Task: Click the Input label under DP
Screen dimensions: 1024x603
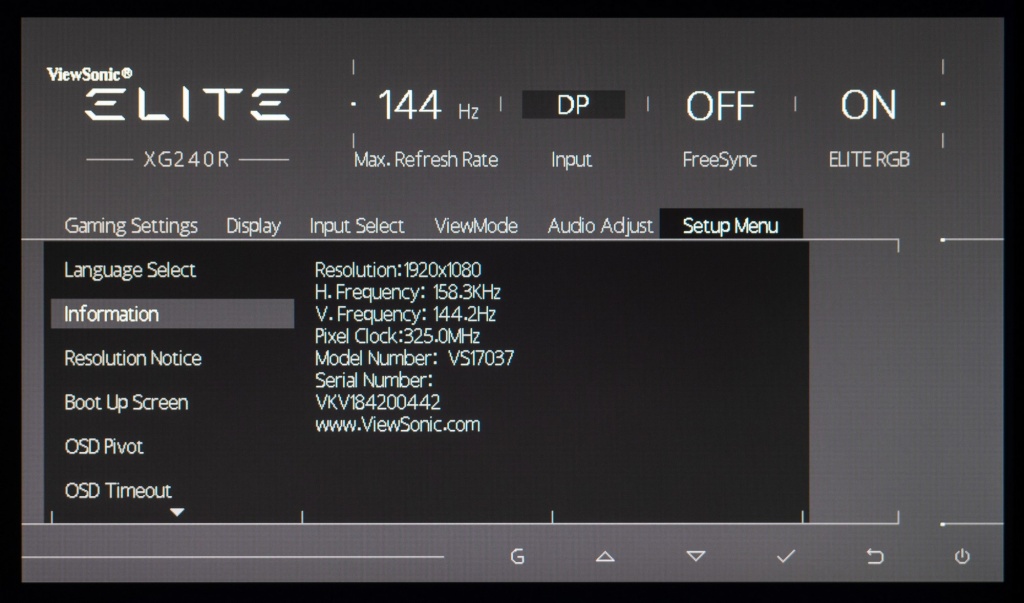Action: [x=571, y=160]
